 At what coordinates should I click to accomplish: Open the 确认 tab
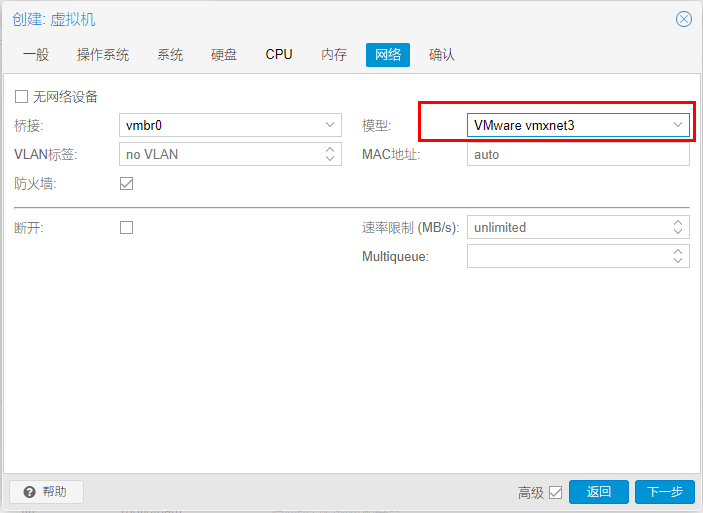[442, 55]
